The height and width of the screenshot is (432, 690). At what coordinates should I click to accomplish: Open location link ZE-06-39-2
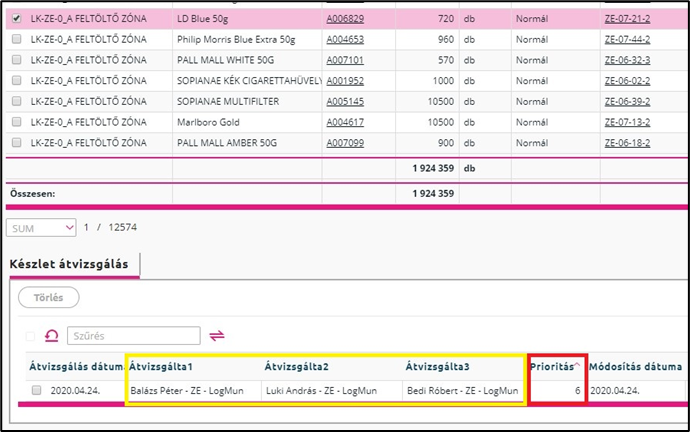click(627, 102)
